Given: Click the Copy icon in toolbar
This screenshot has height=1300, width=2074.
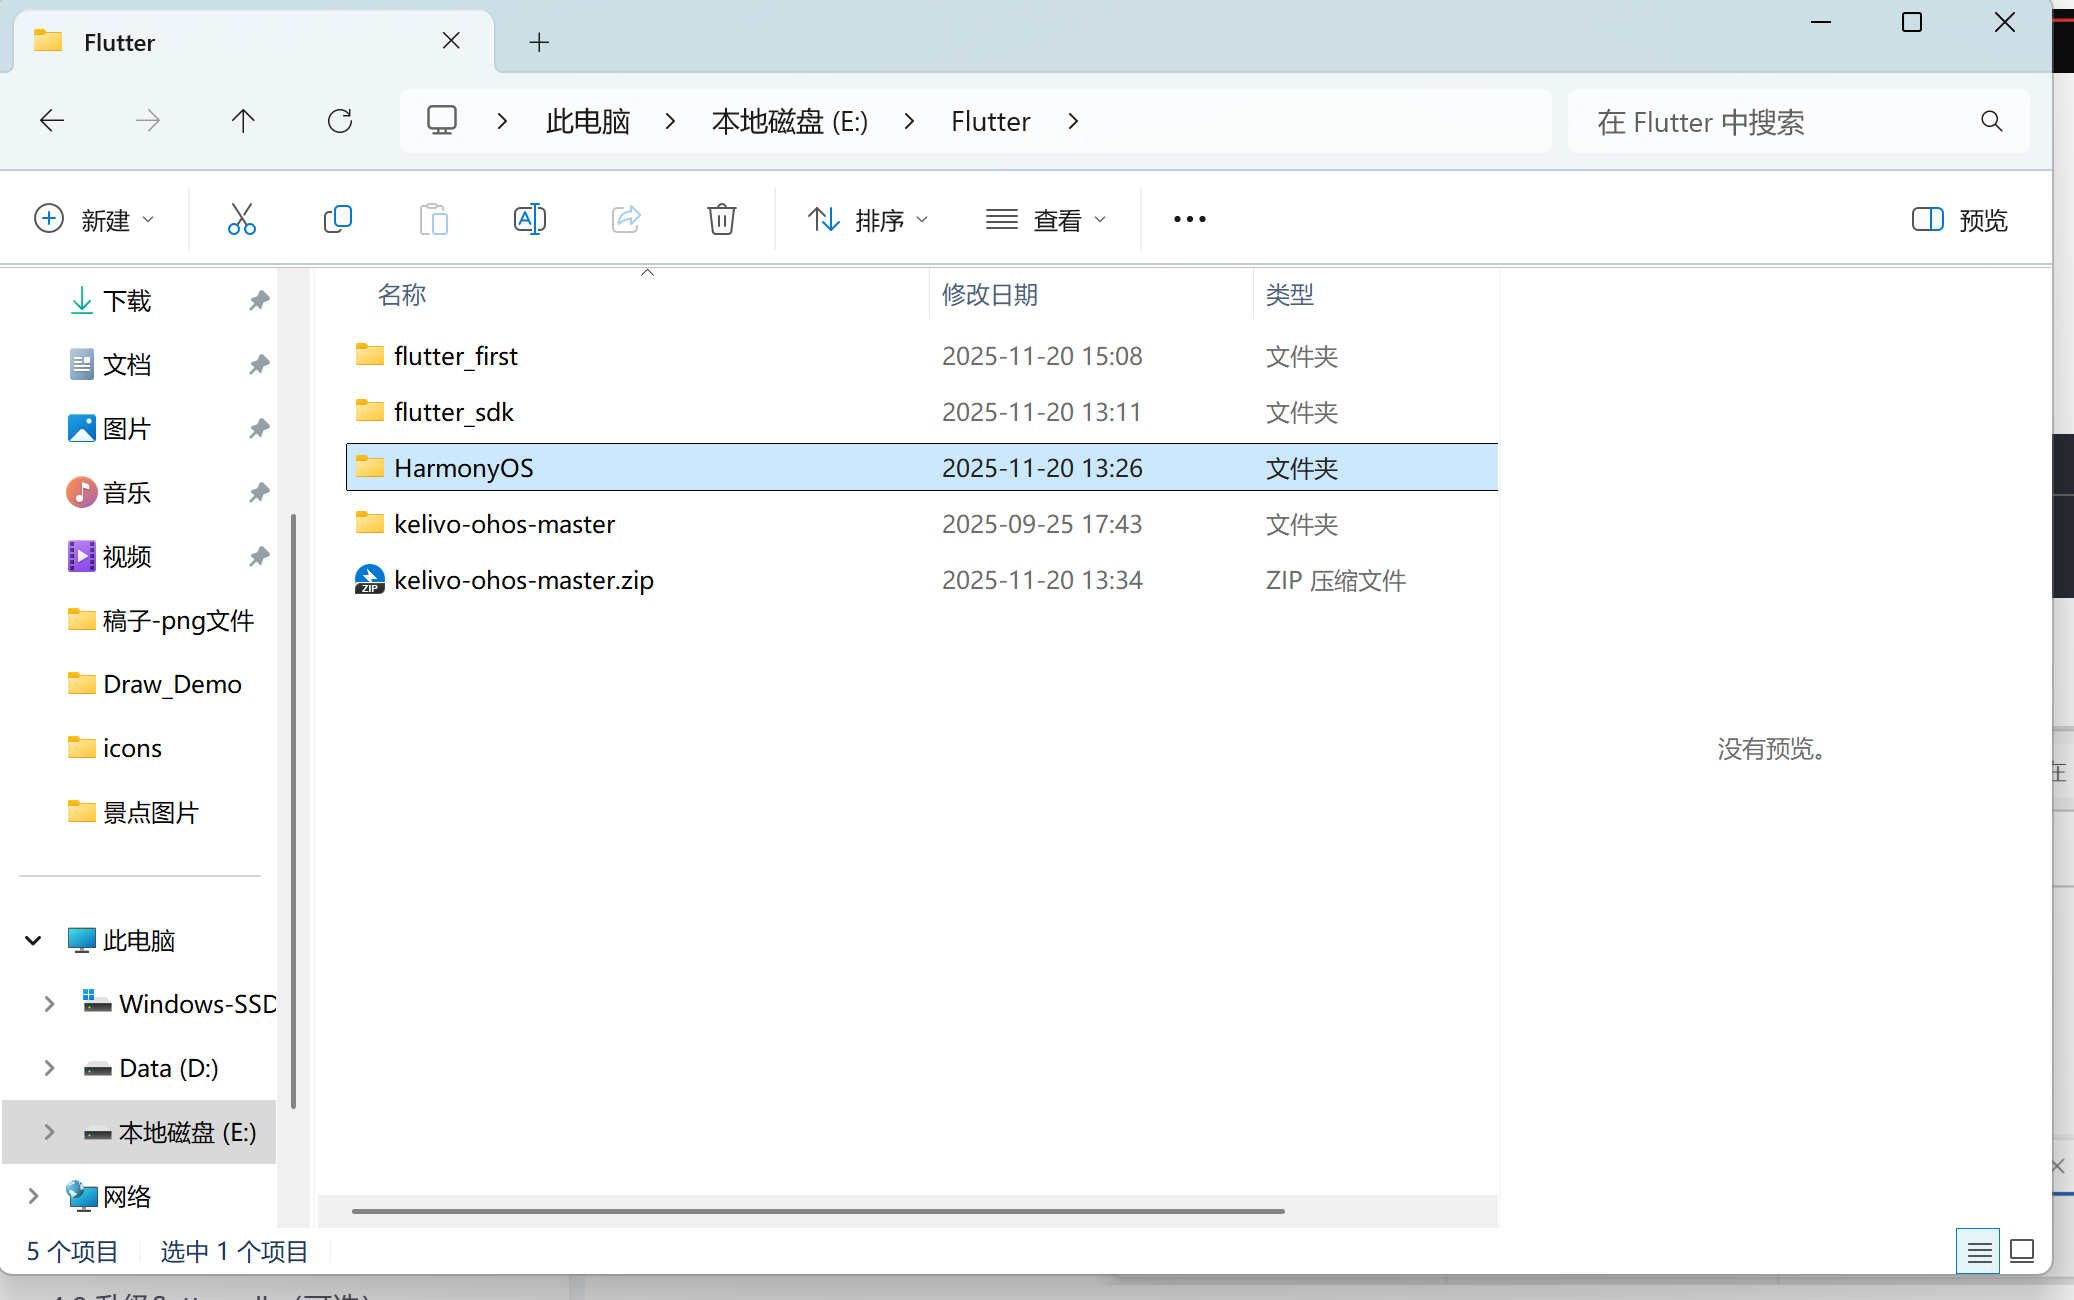Looking at the screenshot, I should pyautogui.click(x=338, y=219).
